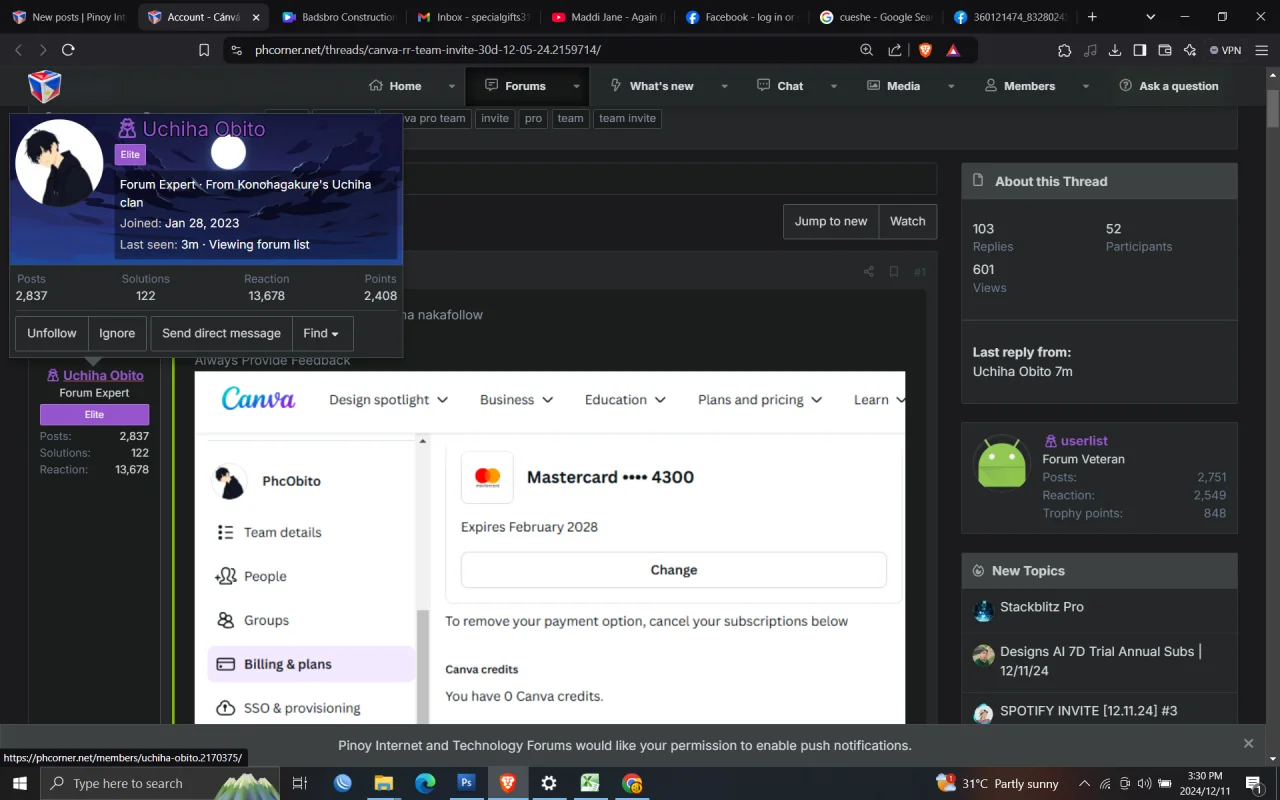Dismiss the push notification banner
This screenshot has height=800, width=1280.
[x=1248, y=743]
